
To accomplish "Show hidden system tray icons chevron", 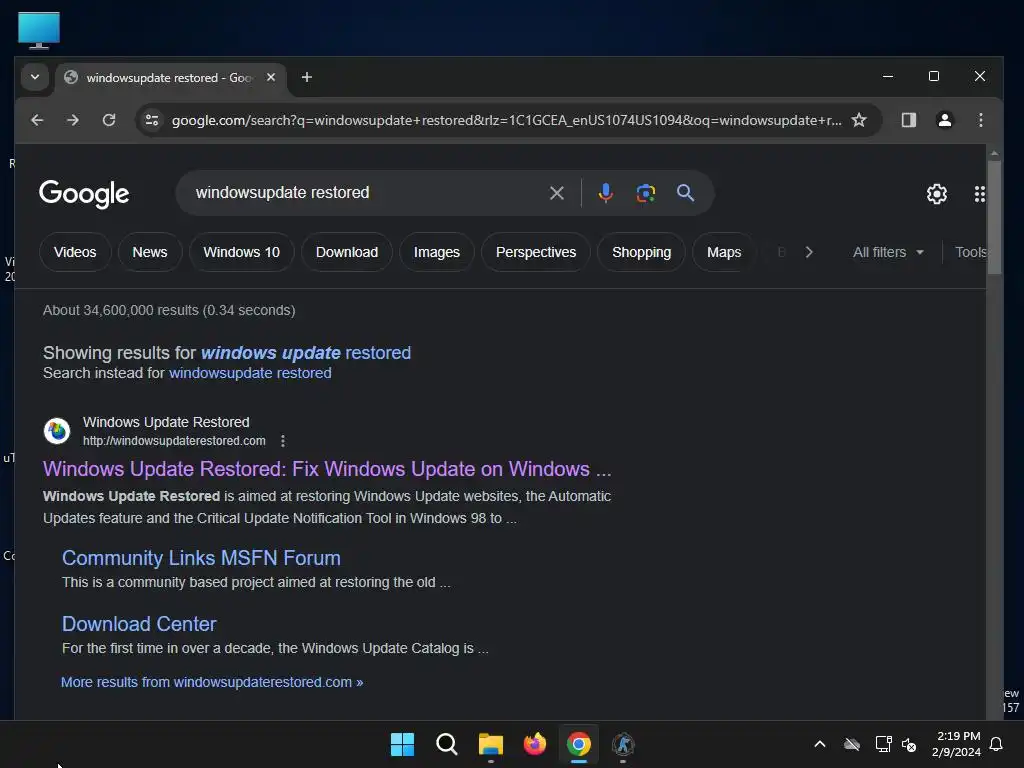I will pos(820,744).
